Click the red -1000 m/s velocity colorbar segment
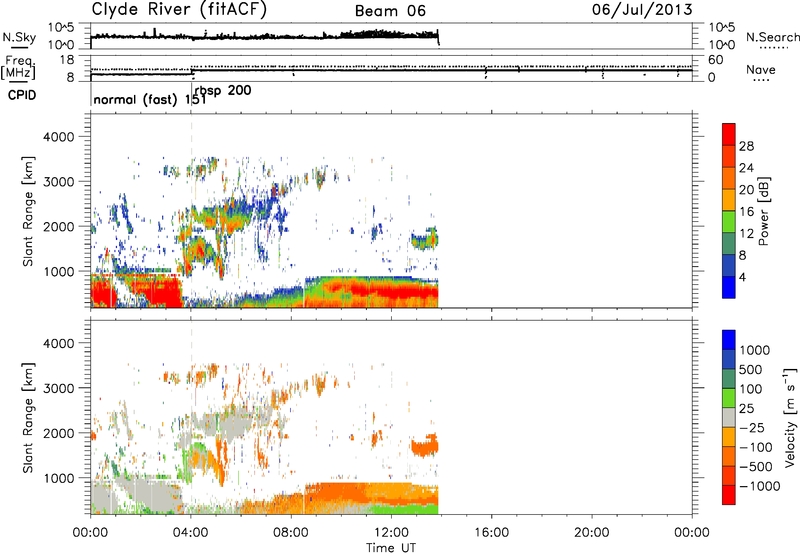The height and width of the screenshot is (554, 800). click(729, 495)
